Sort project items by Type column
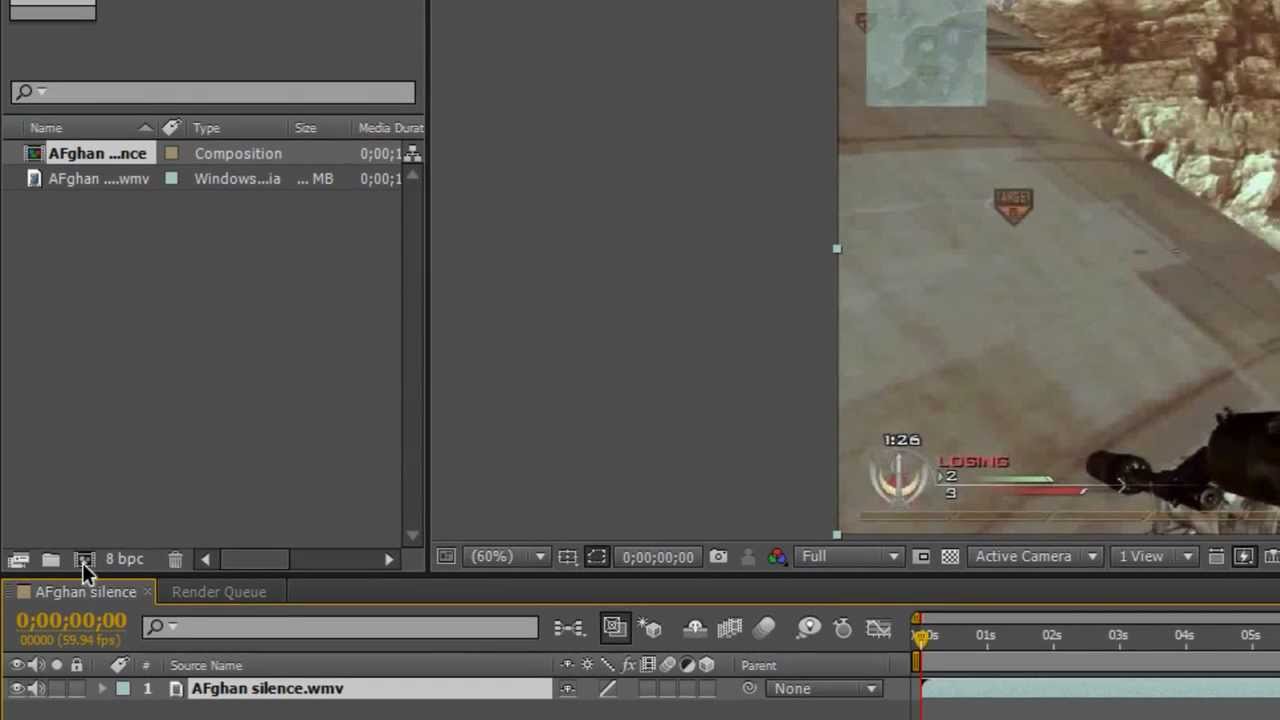This screenshot has height=720, width=1280. click(x=206, y=128)
